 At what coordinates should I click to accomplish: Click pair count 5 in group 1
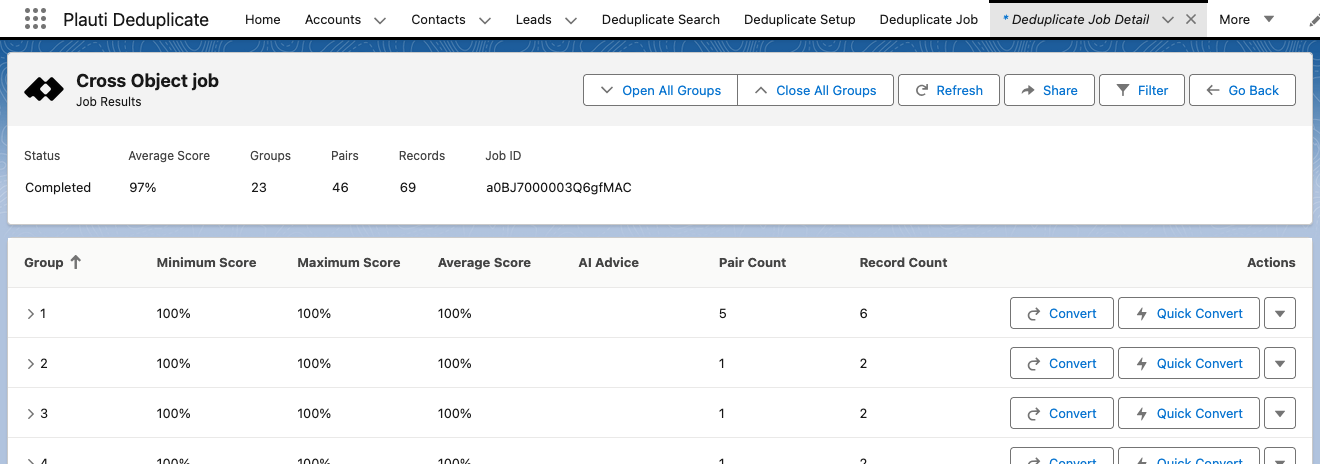click(722, 313)
